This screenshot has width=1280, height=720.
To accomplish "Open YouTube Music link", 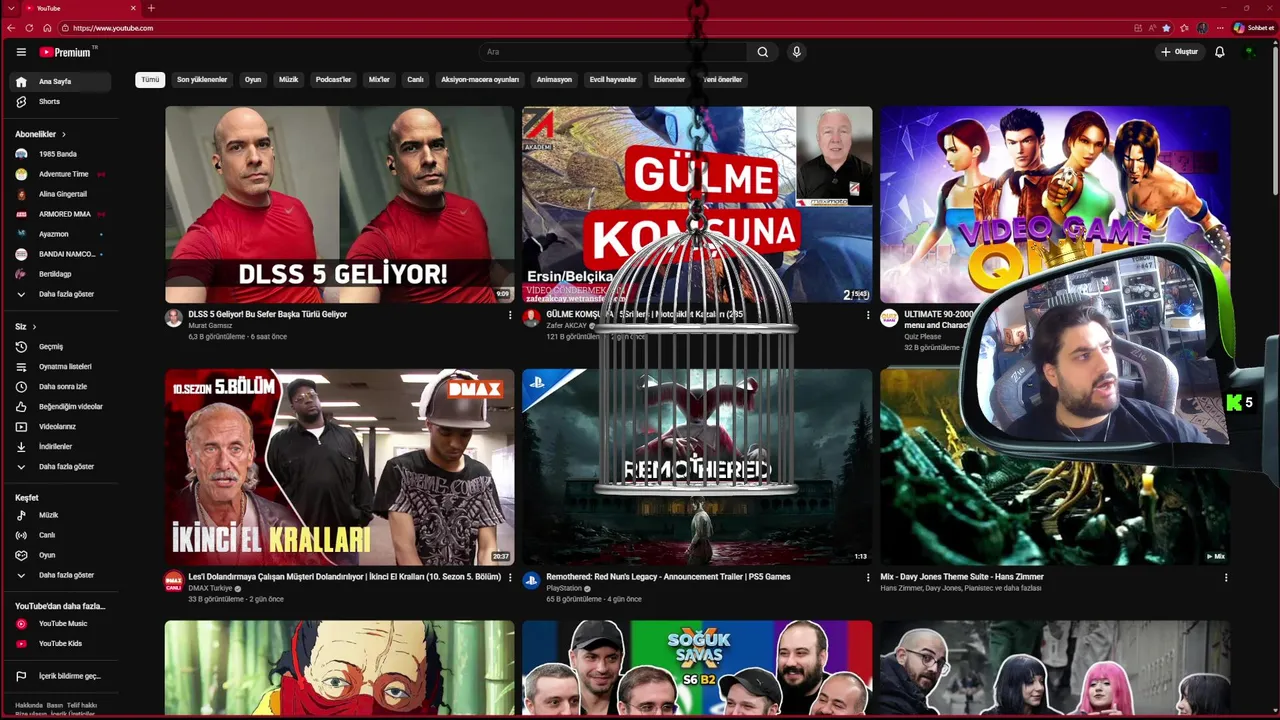I will click(60, 624).
